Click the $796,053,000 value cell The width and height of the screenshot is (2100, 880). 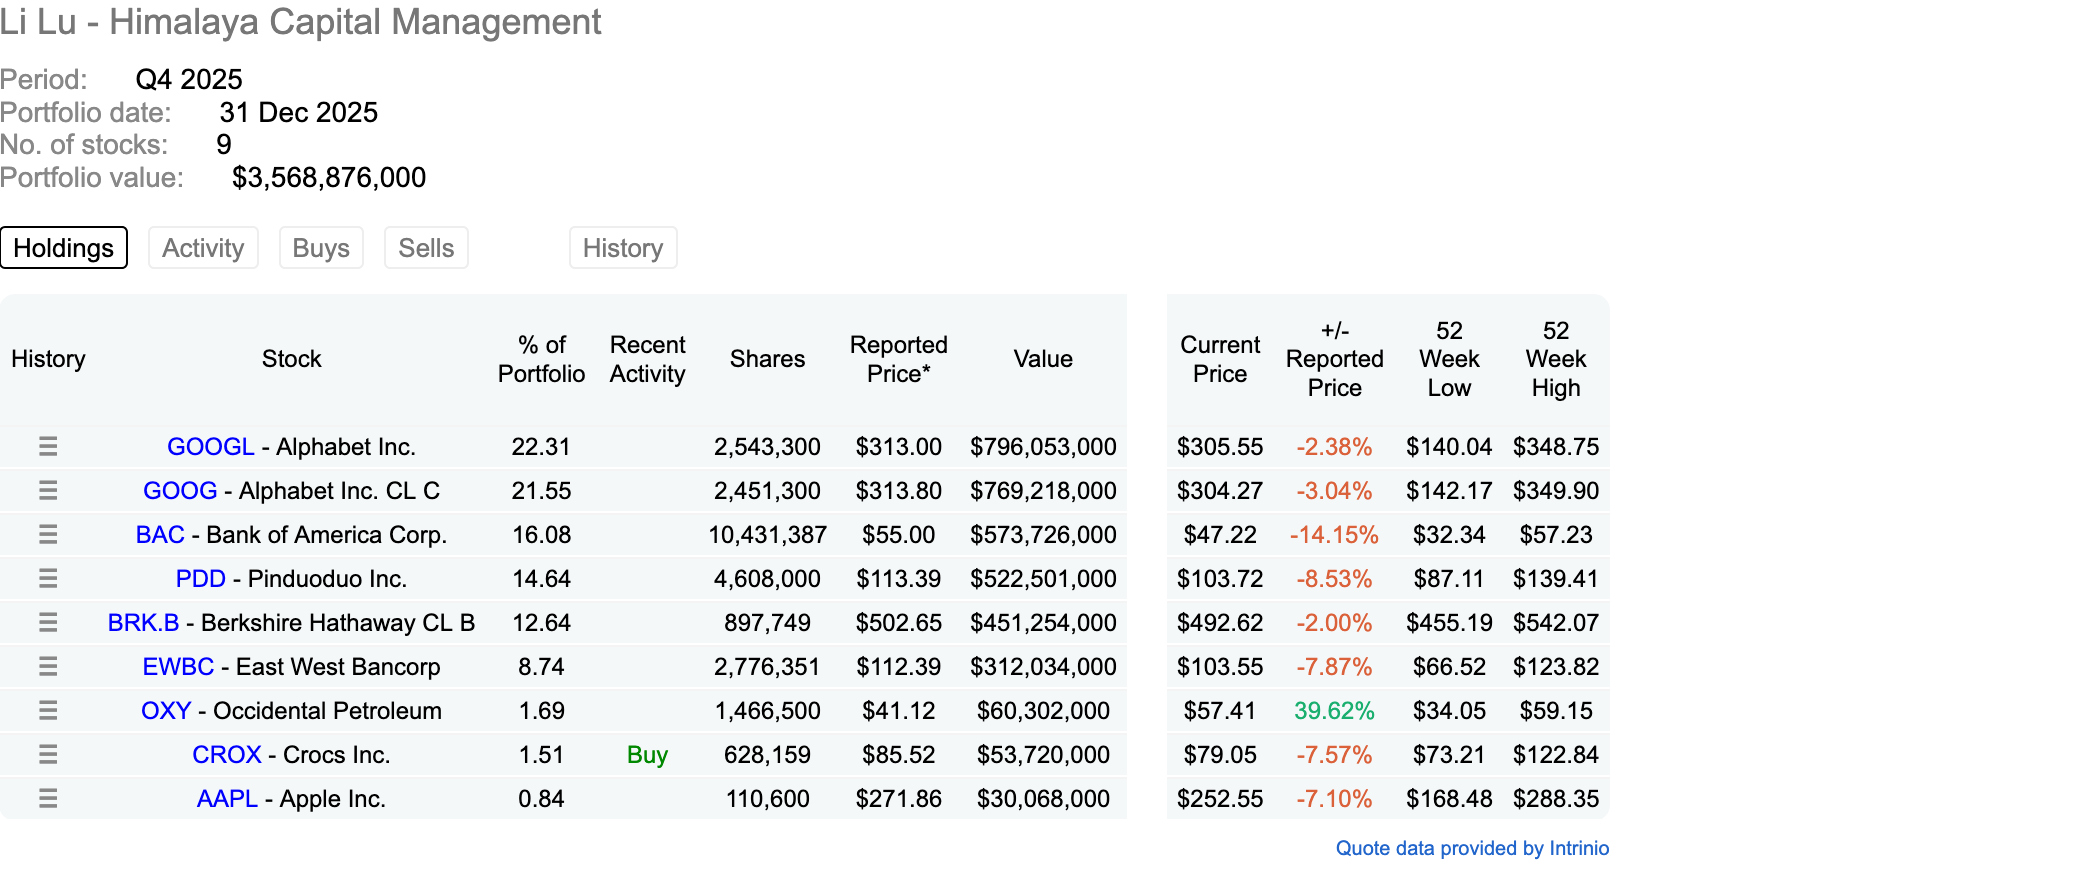(x=1043, y=447)
